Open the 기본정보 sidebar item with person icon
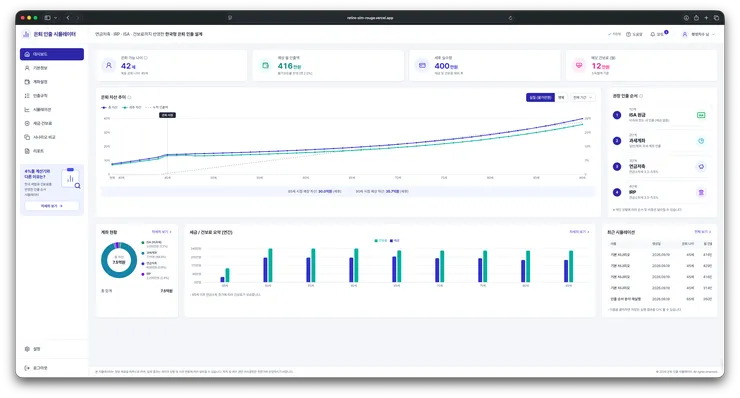The image size is (740, 398). [x=52, y=68]
